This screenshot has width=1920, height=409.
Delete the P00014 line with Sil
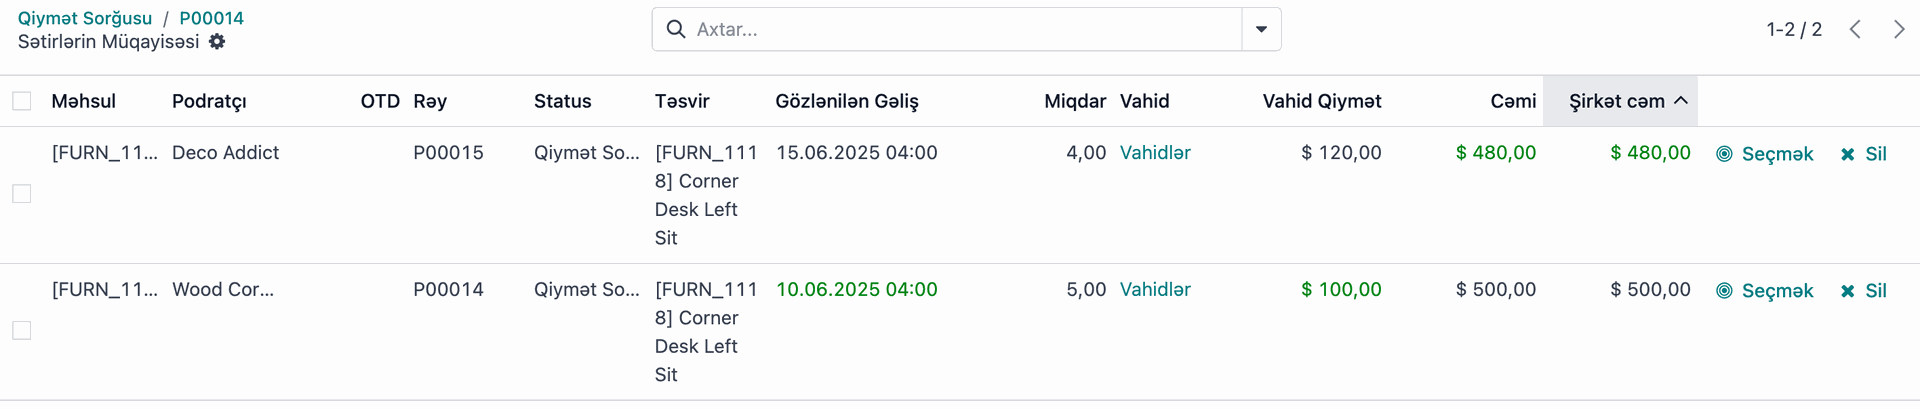pos(1864,291)
